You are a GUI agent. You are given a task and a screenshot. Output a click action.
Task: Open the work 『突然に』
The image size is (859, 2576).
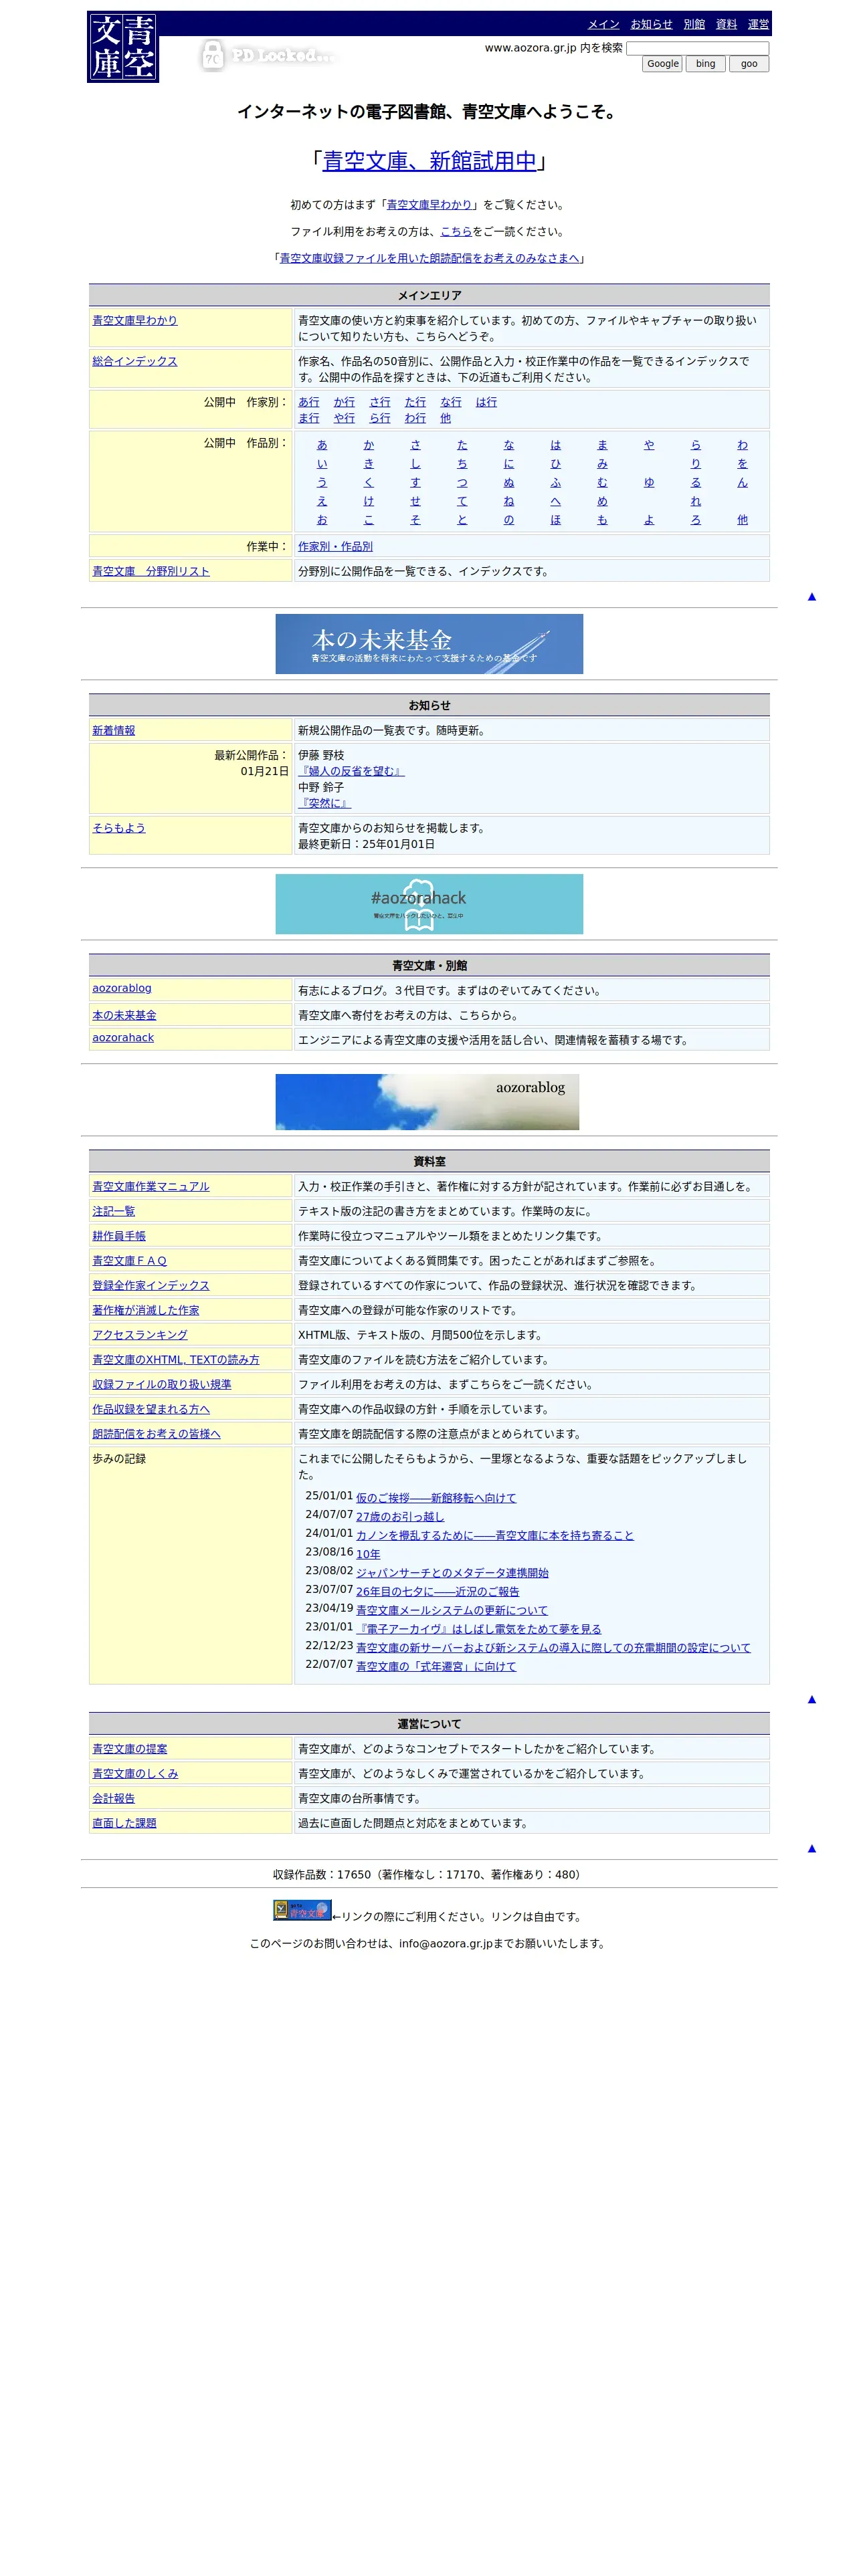325,803
